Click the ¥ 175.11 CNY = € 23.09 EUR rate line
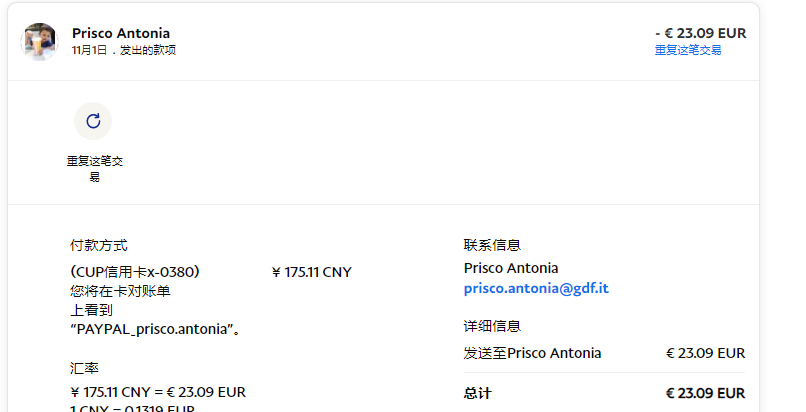 tap(158, 392)
